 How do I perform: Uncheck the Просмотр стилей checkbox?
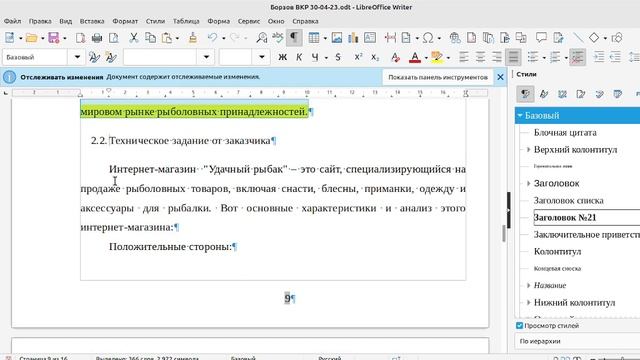[519, 326]
